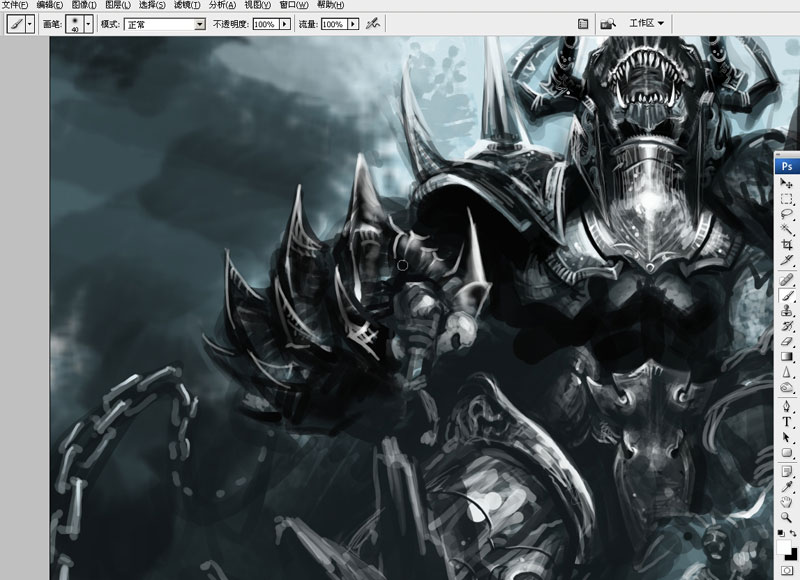This screenshot has width=800, height=580.
Task: Expand the opacity 不透明度 slider arrow
Action: click(x=285, y=24)
